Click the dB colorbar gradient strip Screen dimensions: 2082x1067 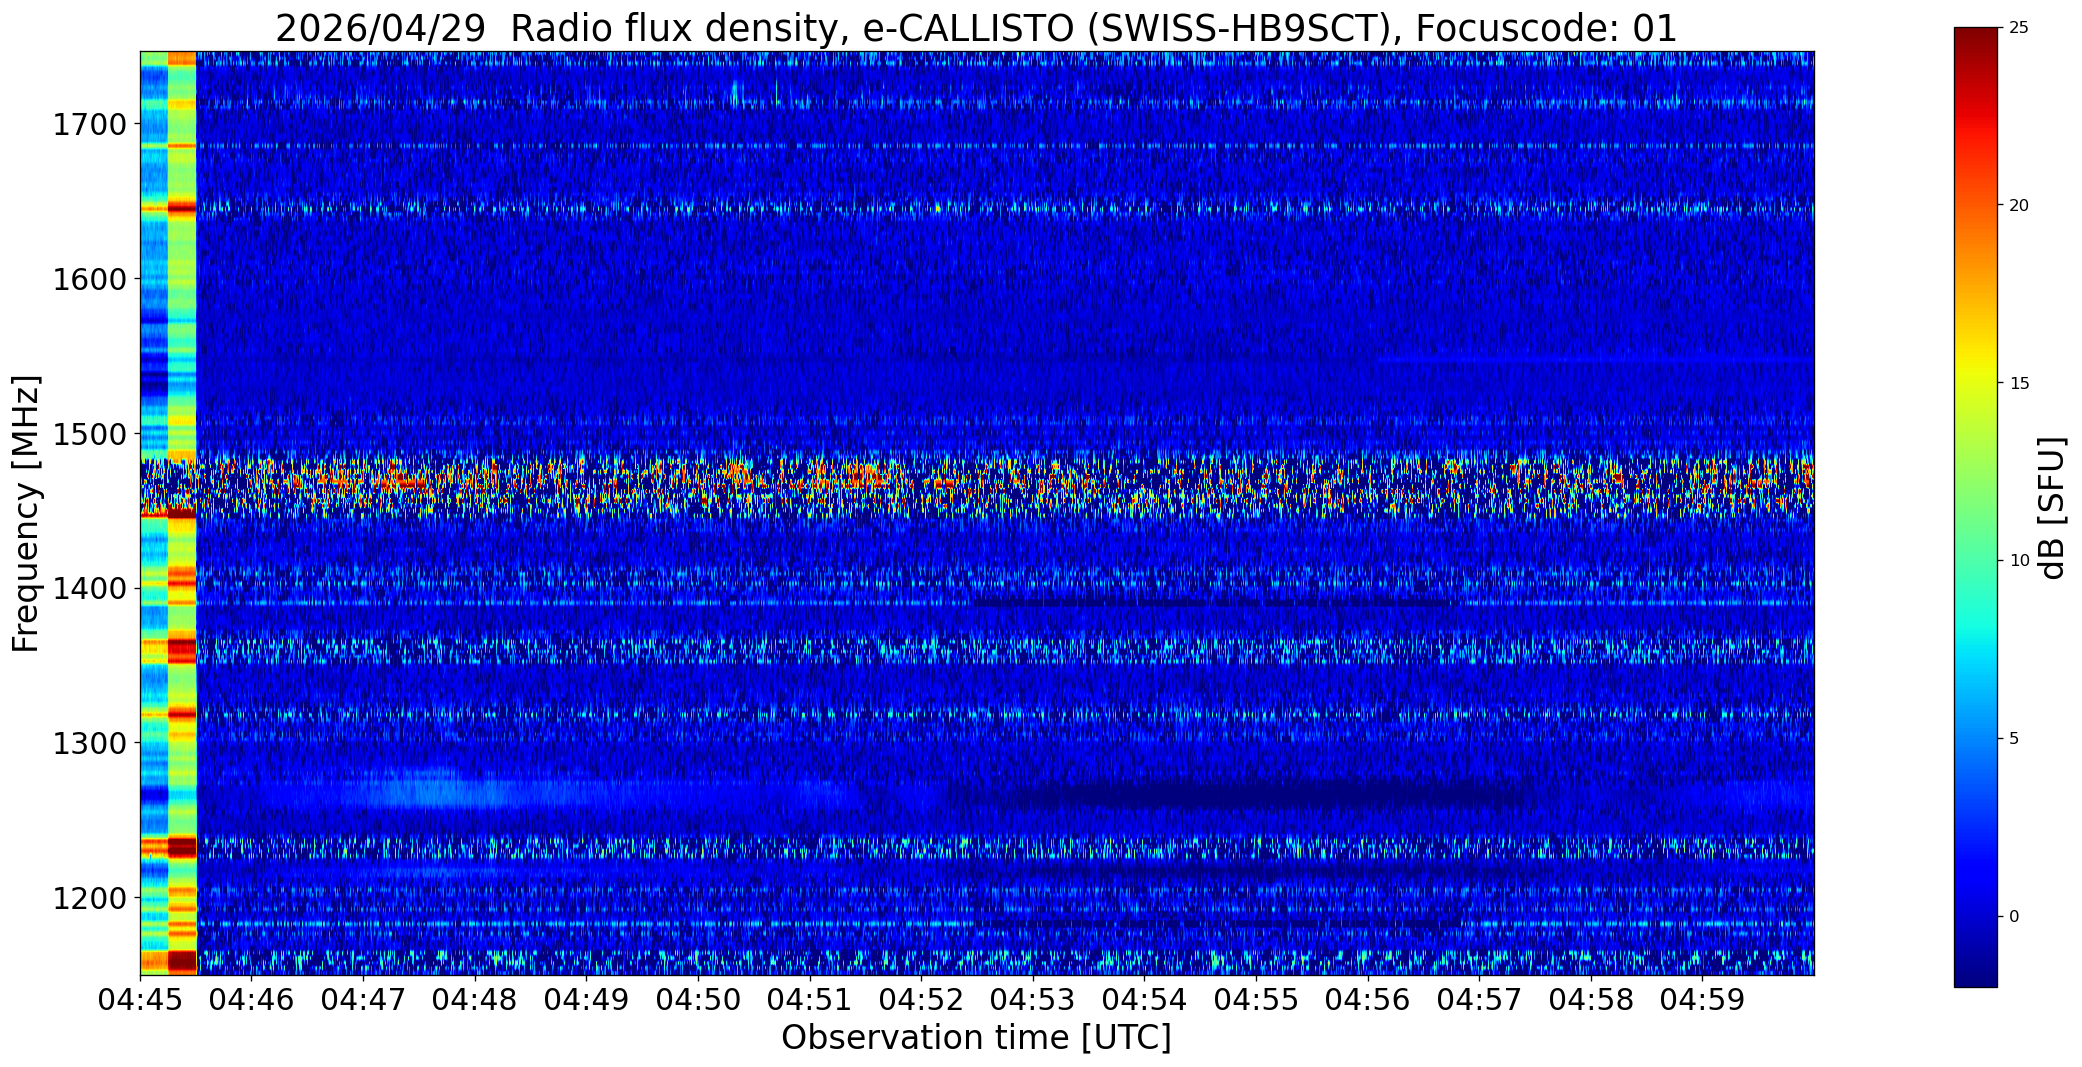1975,508
